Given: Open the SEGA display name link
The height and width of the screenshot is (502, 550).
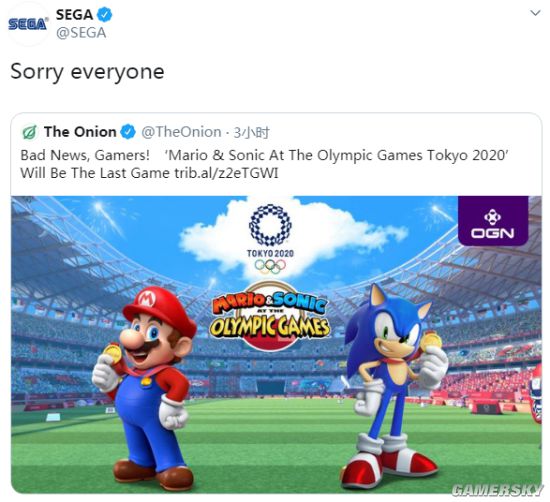Looking at the screenshot, I should 74,15.
